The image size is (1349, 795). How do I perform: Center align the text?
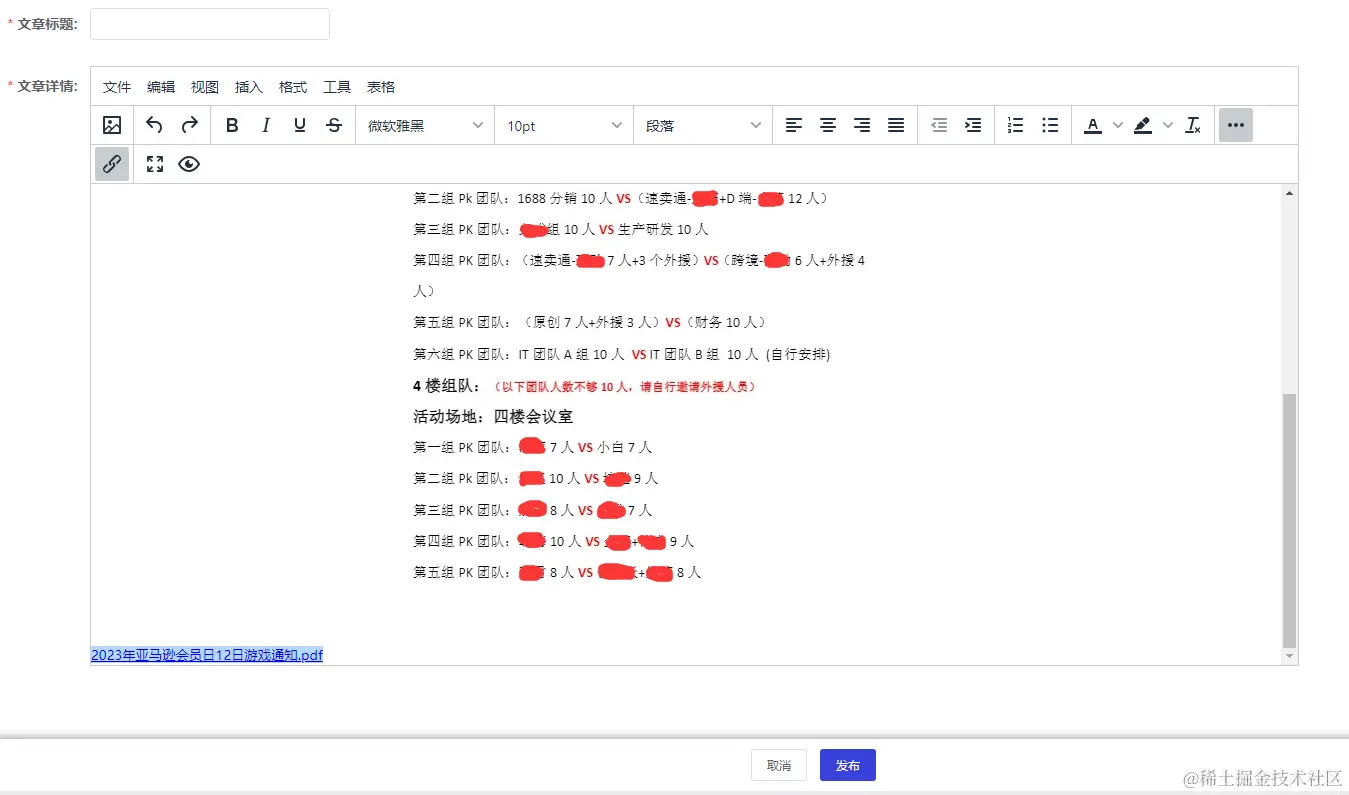tap(828, 125)
